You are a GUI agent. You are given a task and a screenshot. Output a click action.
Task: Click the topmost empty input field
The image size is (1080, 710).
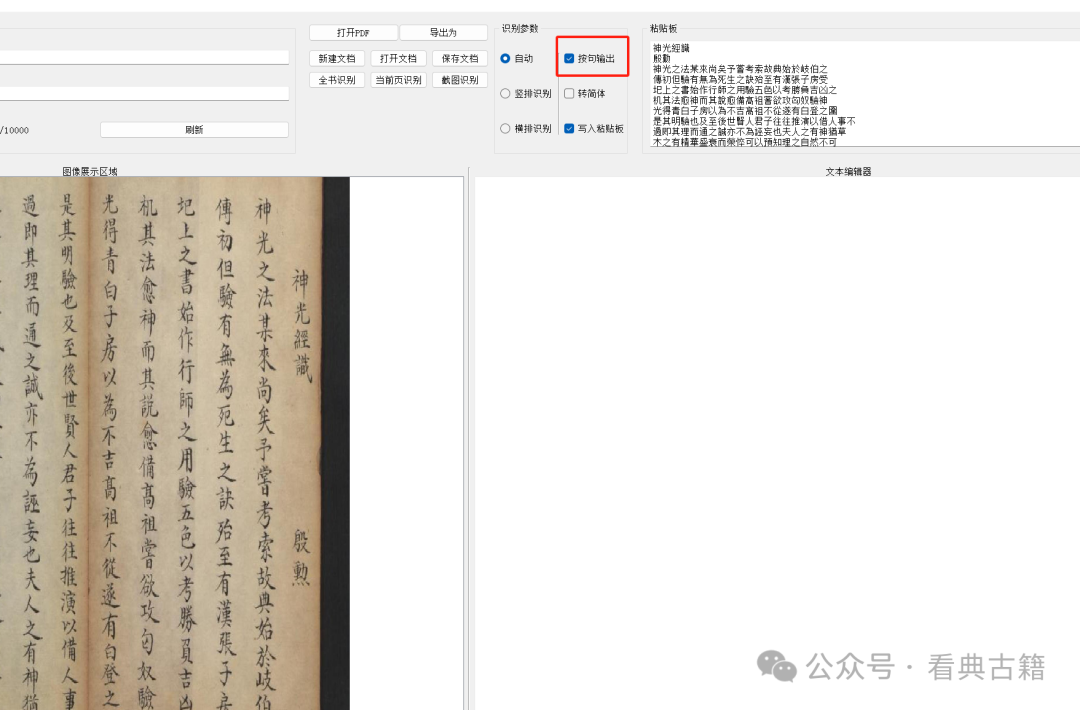[145, 57]
